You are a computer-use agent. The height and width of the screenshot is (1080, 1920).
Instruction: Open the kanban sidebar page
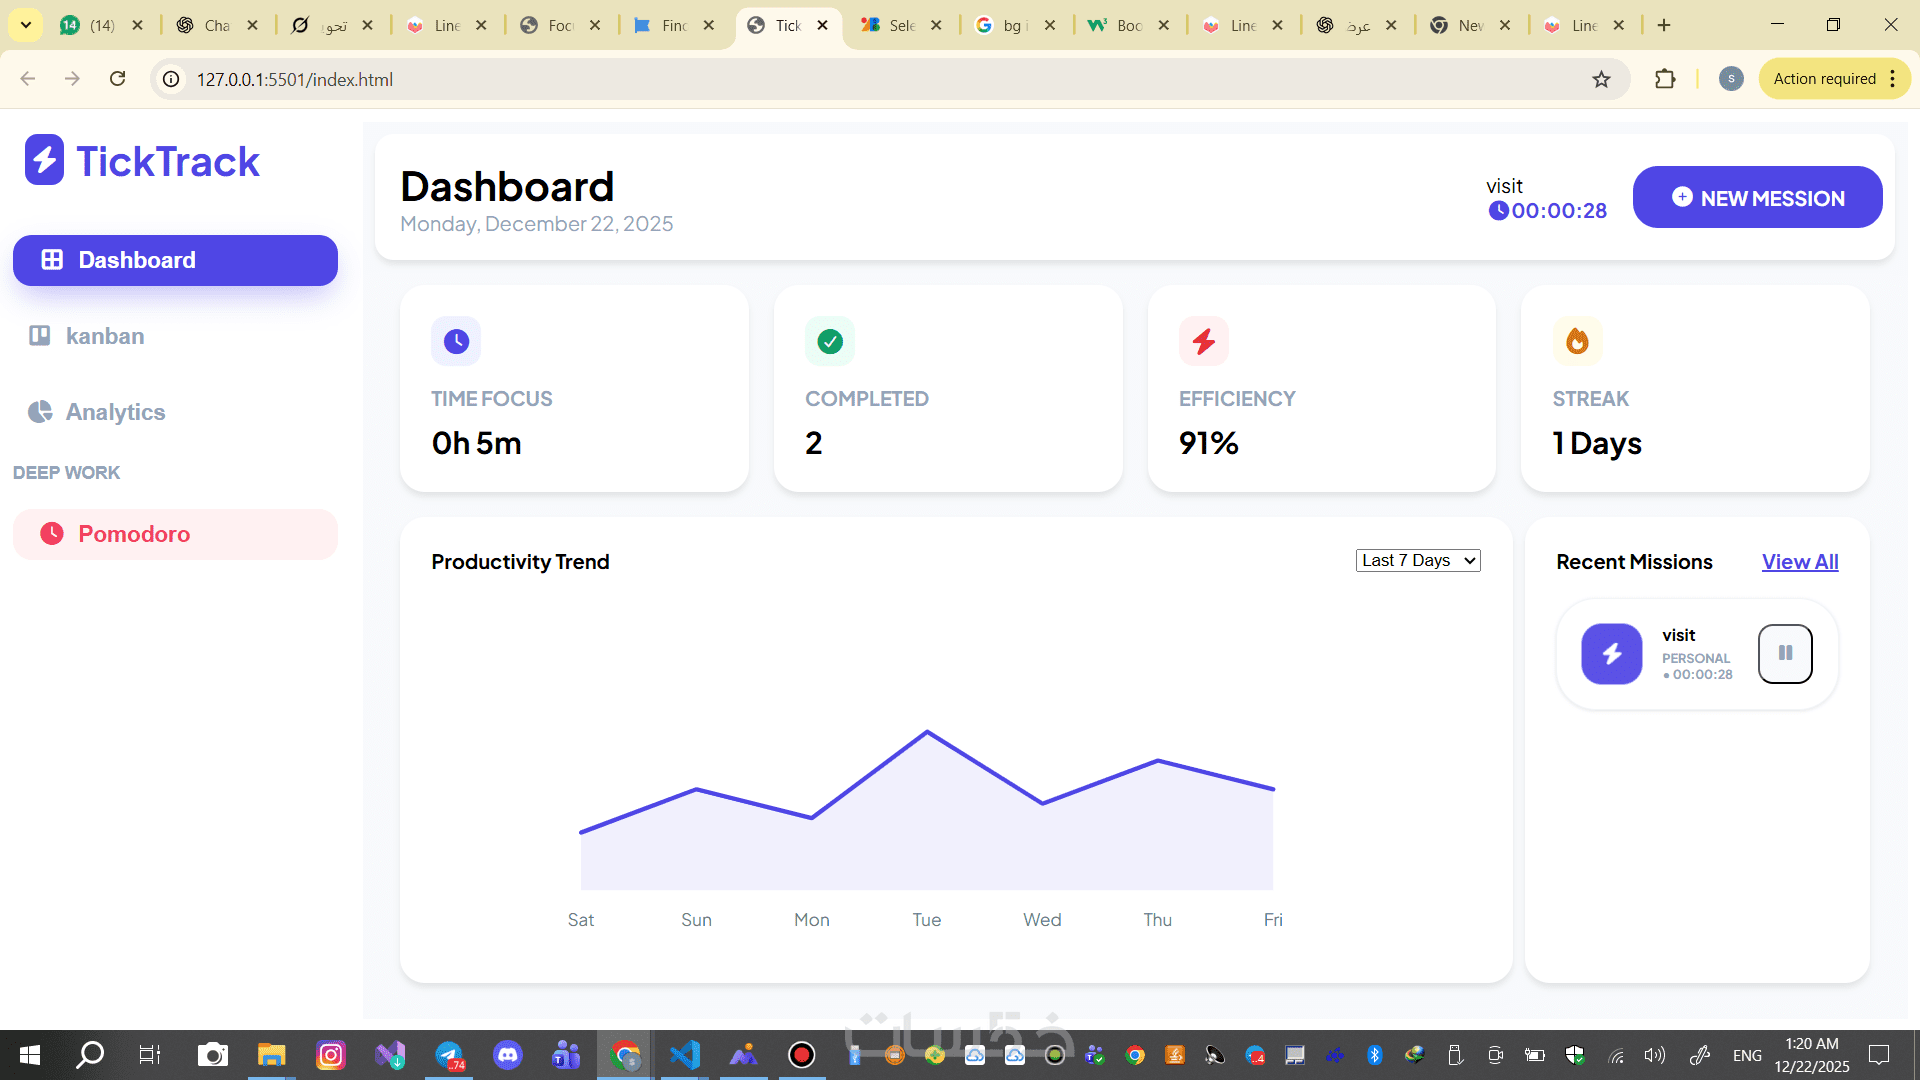(x=104, y=336)
